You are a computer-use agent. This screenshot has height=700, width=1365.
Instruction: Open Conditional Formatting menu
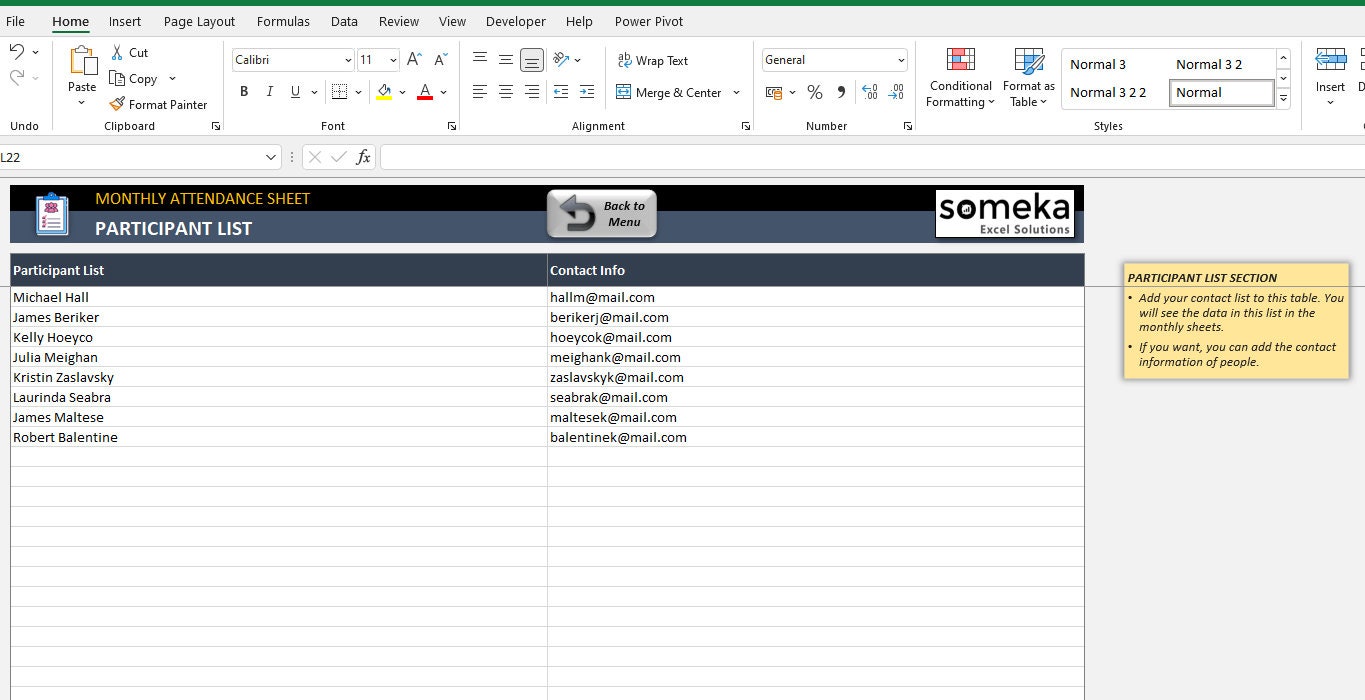click(960, 77)
